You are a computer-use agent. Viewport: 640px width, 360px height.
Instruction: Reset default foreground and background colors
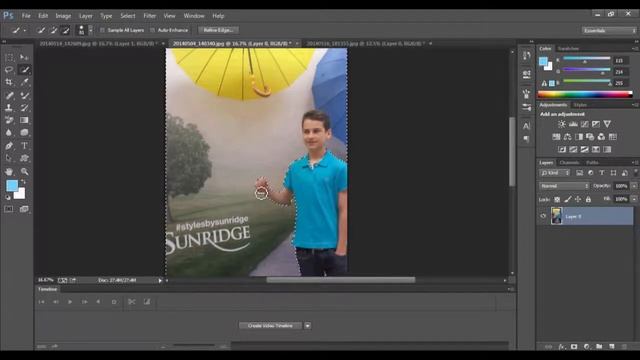(8, 197)
